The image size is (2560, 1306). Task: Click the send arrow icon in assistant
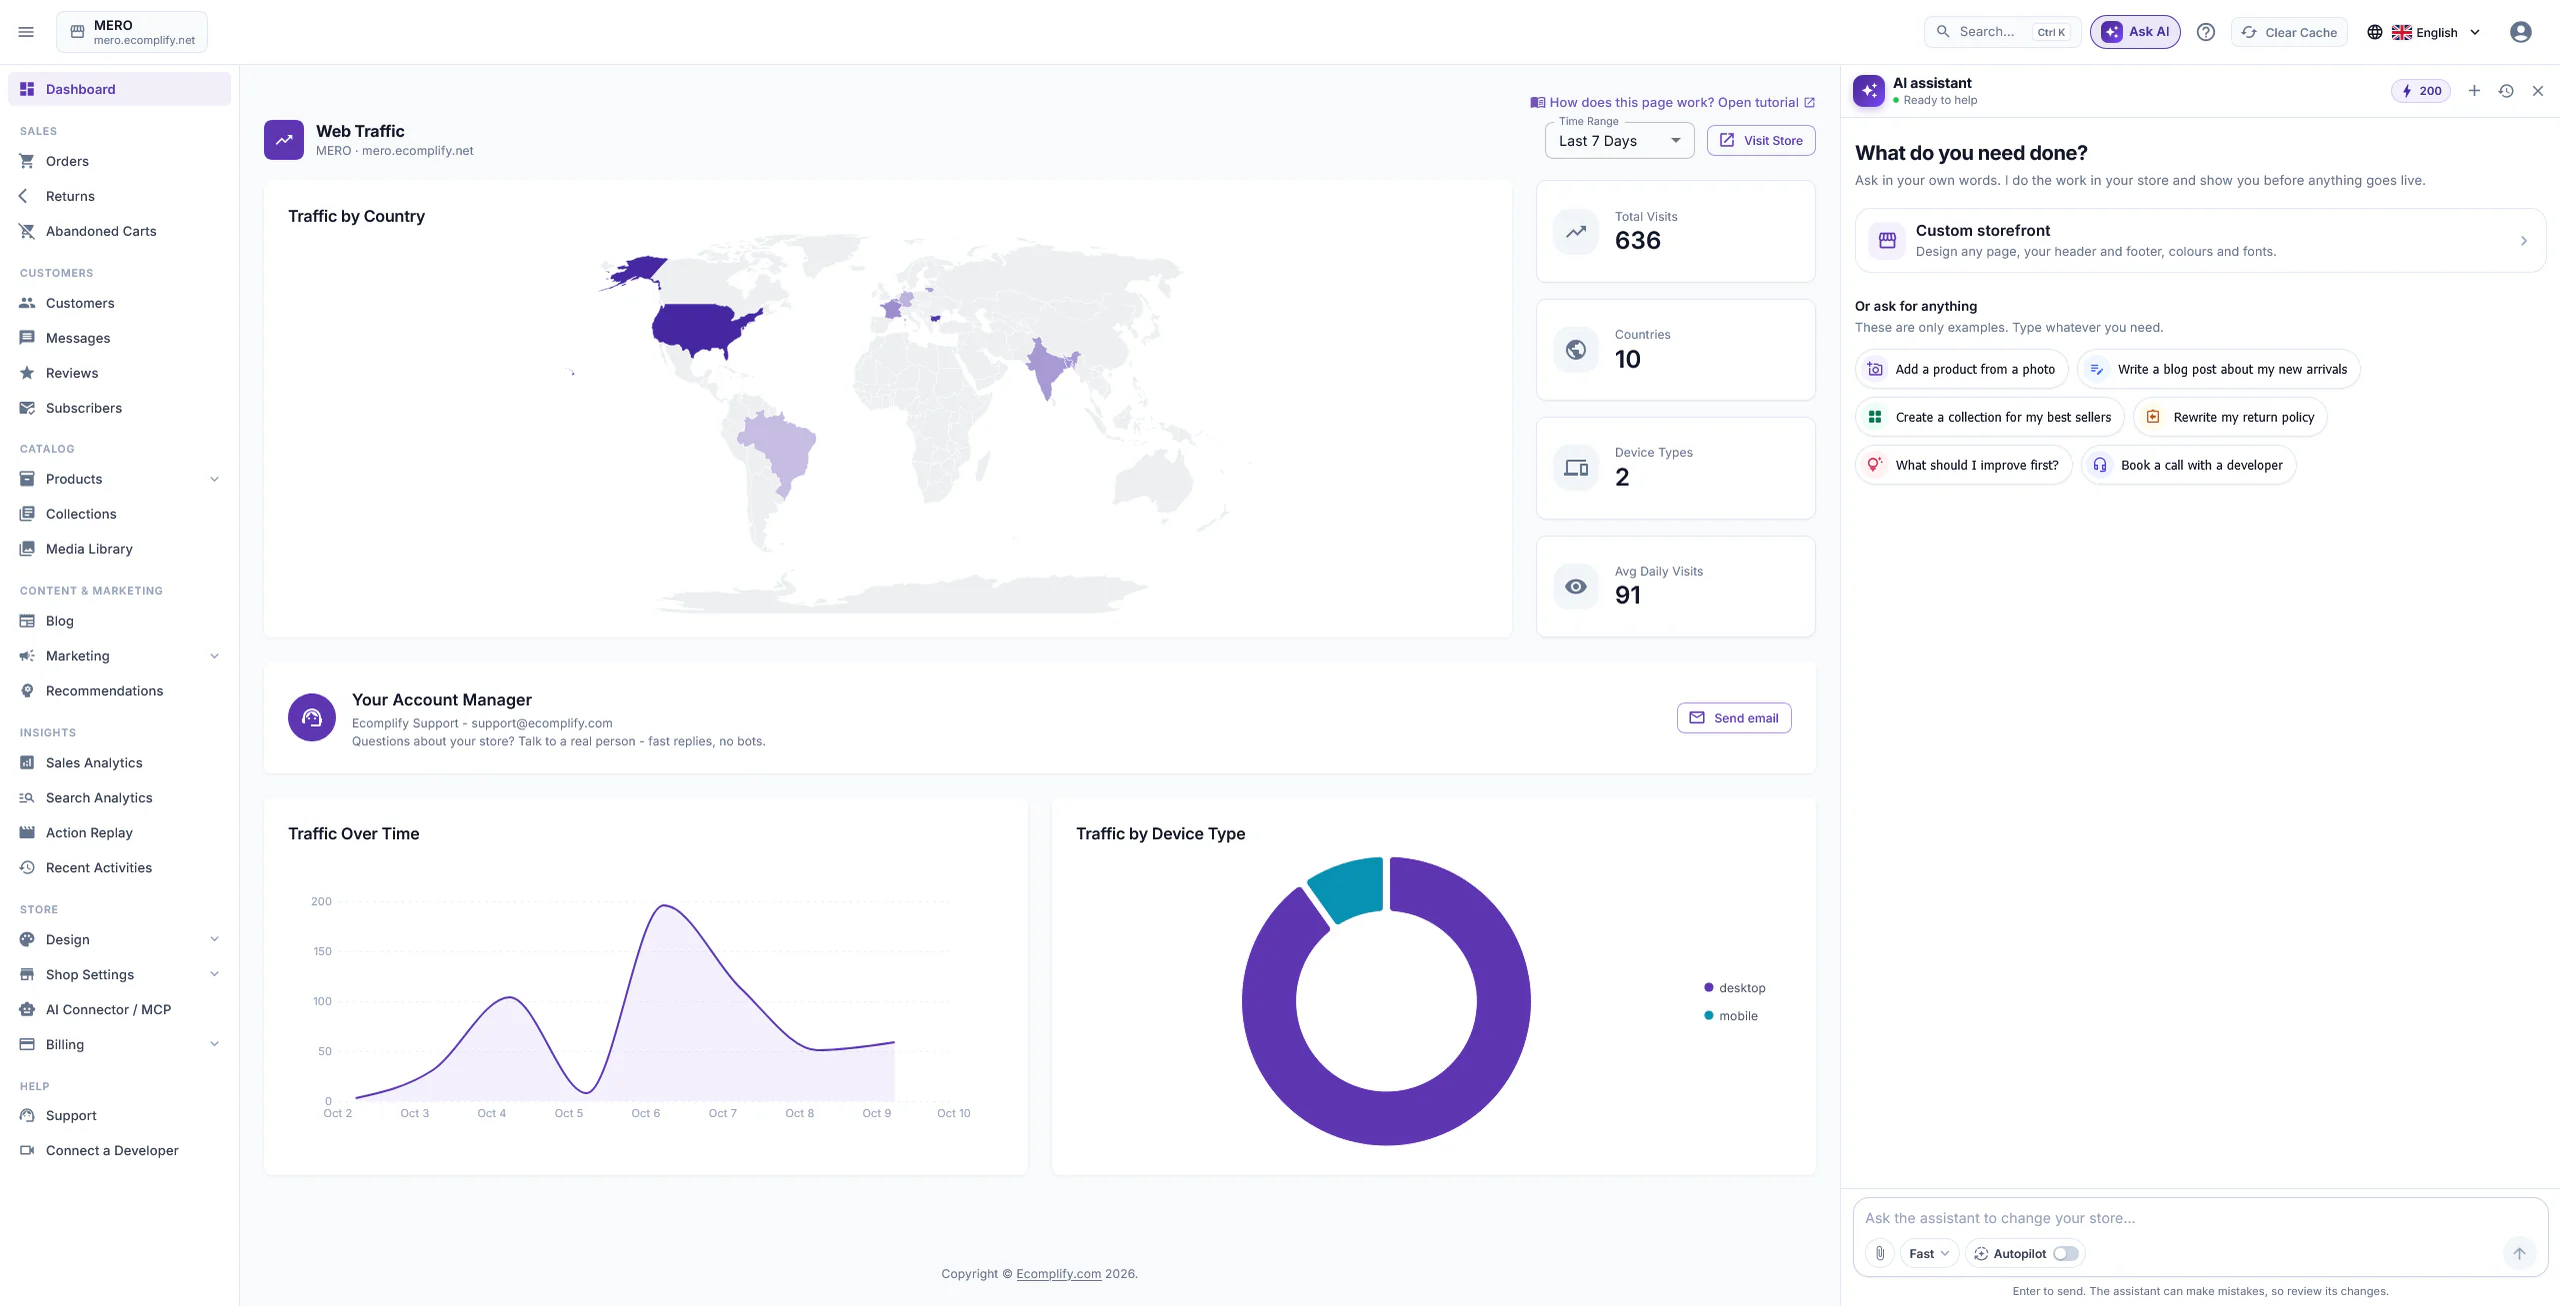tap(2519, 1253)
